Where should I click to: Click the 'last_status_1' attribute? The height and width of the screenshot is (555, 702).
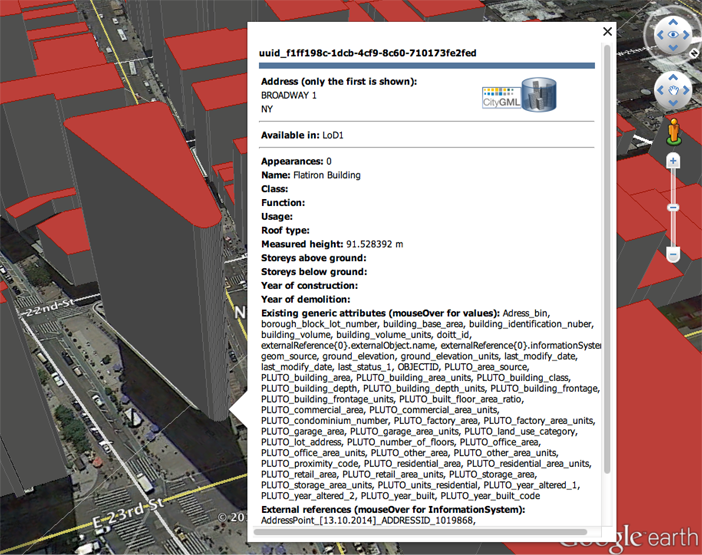coord(364,367)
